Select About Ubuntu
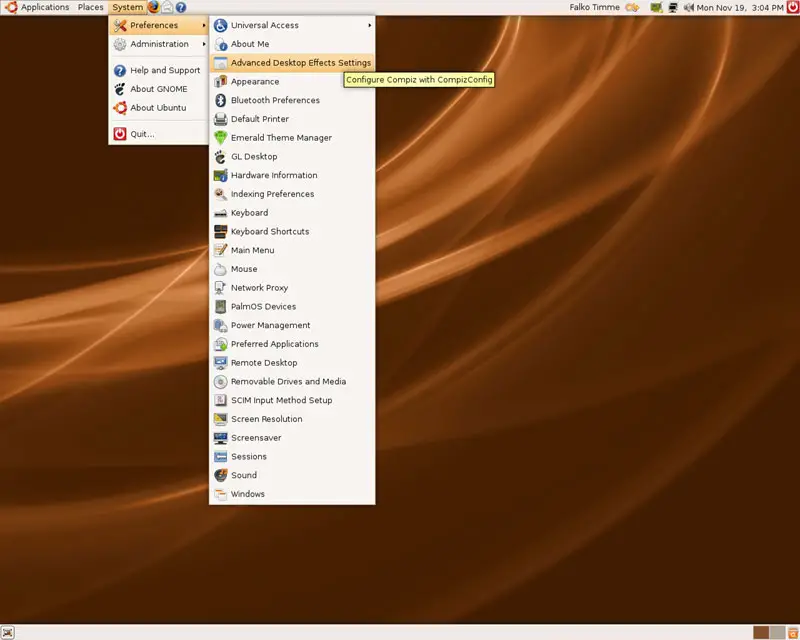Viewport: 800px width, 640px height. click(159, 108)
